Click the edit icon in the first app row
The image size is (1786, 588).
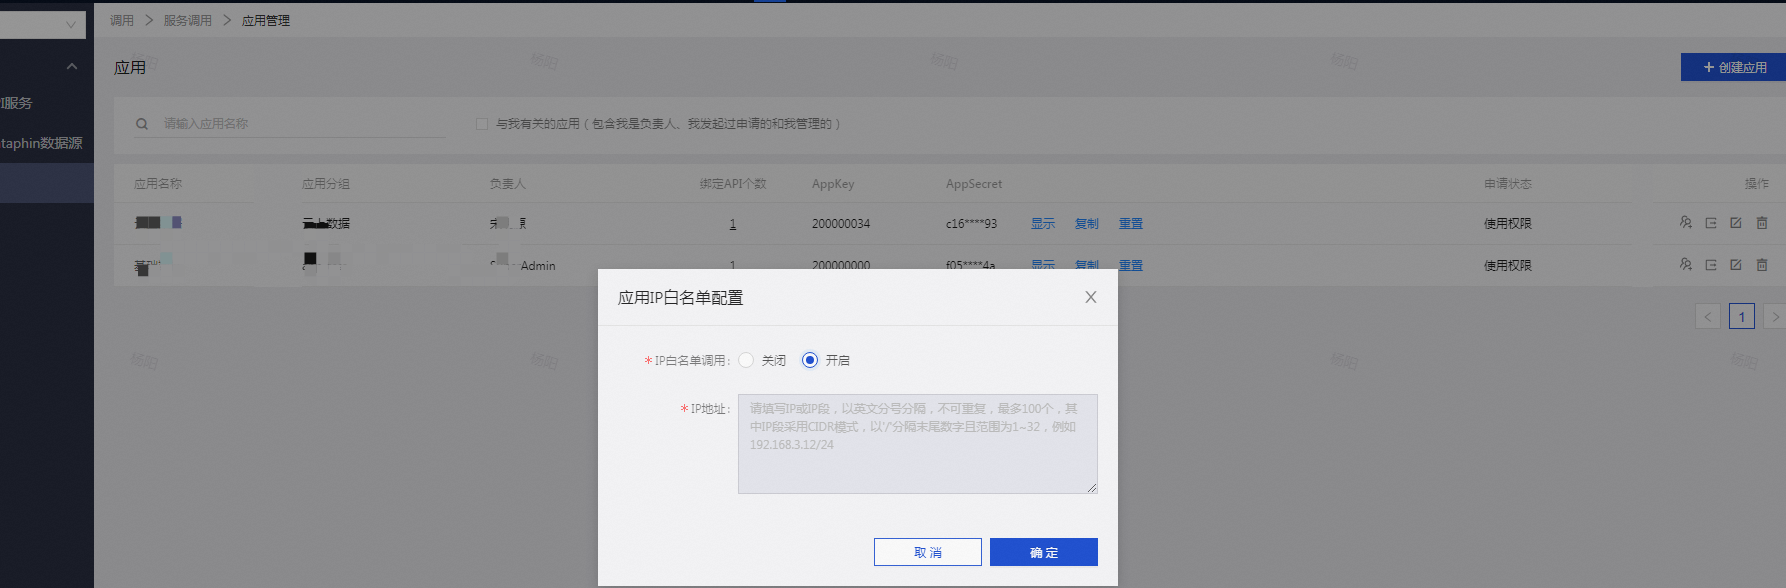(x=1736, y=223)
